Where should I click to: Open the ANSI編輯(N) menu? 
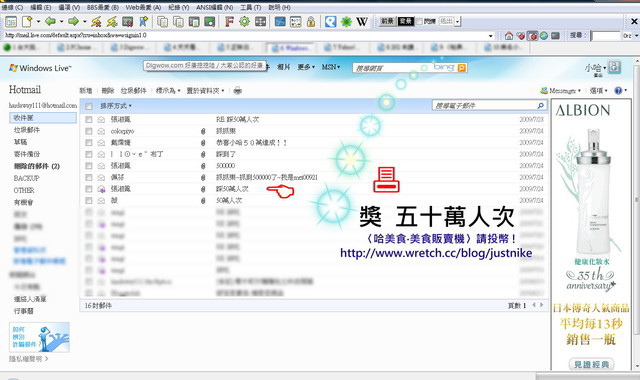click(x=214, y=7)
